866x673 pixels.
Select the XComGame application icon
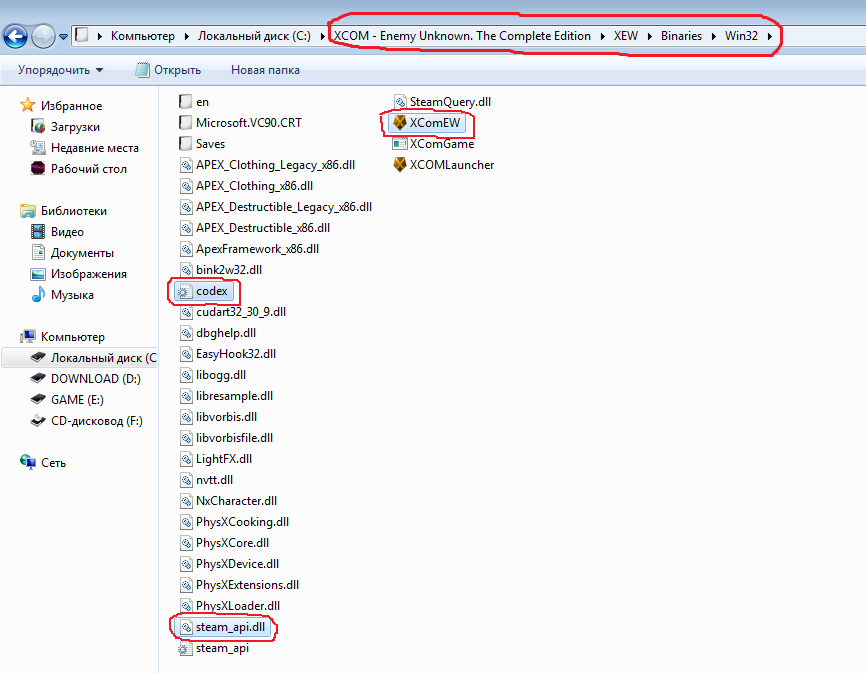[x=399, y=144]
